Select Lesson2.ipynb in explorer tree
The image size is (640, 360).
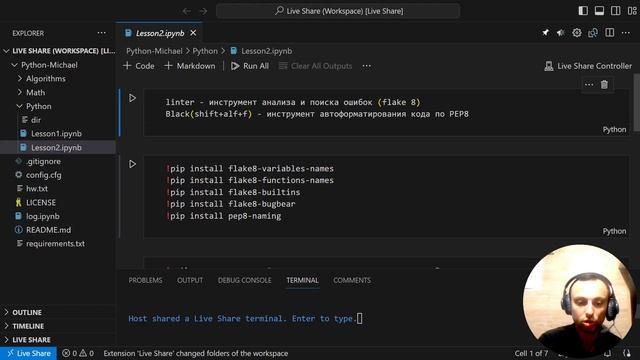point(58,147)
